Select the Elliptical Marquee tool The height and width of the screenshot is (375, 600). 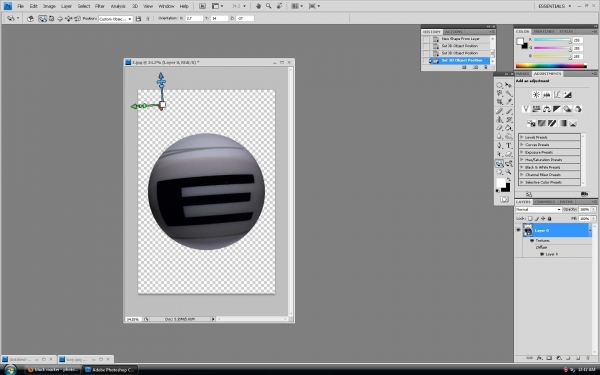pos(499,85)
